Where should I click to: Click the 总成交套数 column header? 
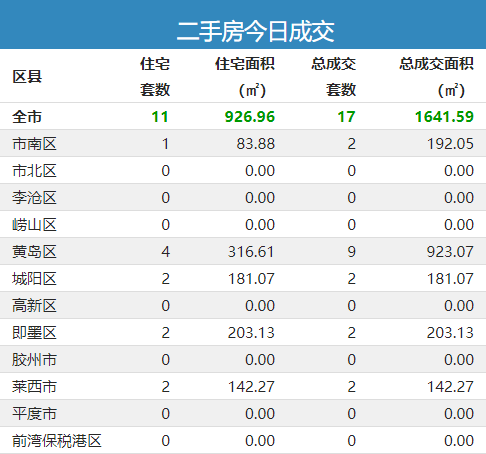tap(334, 77)
